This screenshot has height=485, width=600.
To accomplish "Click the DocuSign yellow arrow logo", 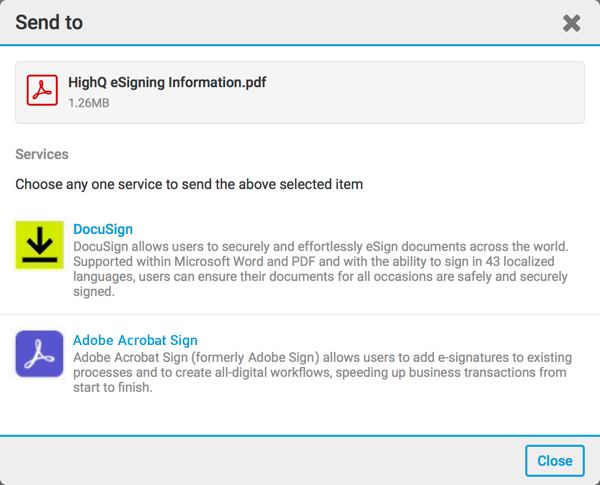I will pyautogui.click(x=40, y=246).
